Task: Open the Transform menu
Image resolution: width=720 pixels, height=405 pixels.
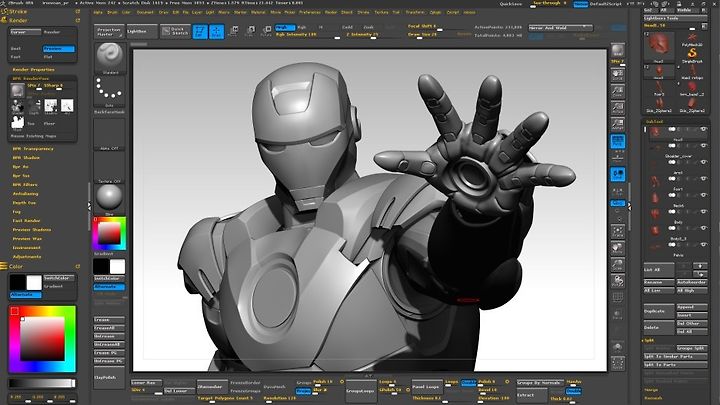Action: 415,12
